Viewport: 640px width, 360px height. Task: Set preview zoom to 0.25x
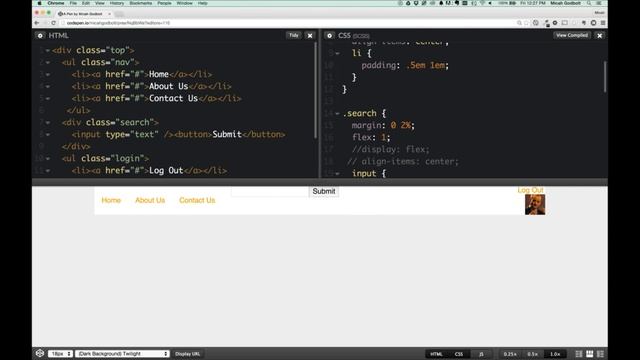point(510,354)
